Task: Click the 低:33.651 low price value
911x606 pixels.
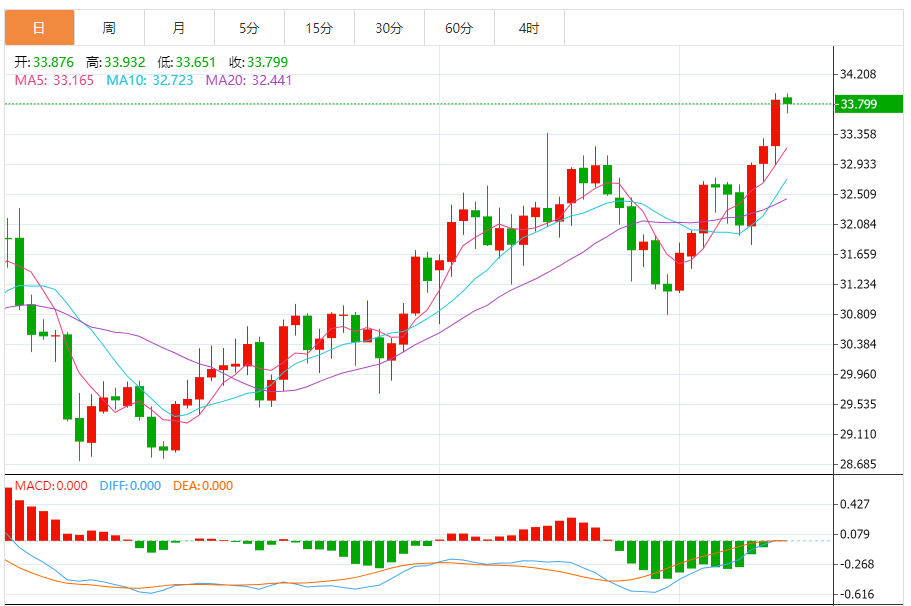Action: click(x=186, y=62)
